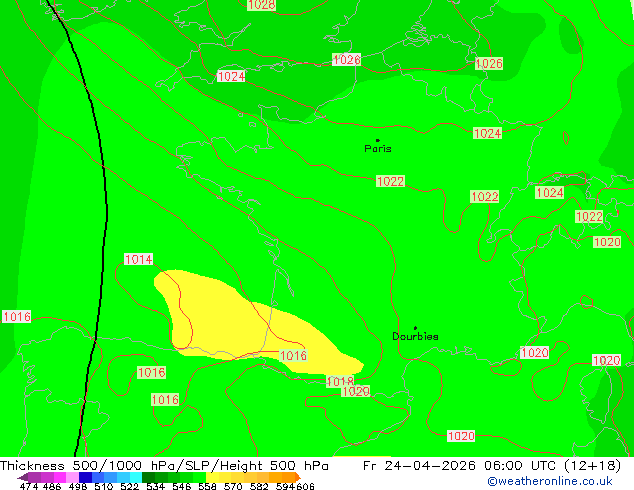Viewport: 634px width, 490px height.
Task: Pick the dark green legend swatch above 534
Action: [149, 477]
